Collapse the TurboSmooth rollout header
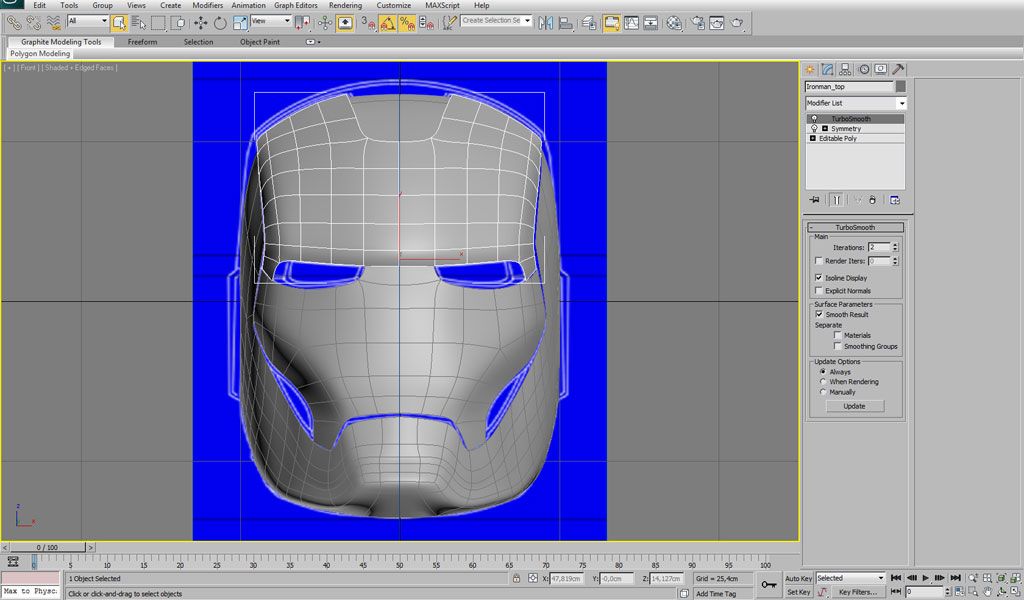Image resolution: width=1024 pixels, height=600 pixels. pyautogui.click(x=856, y=227)
